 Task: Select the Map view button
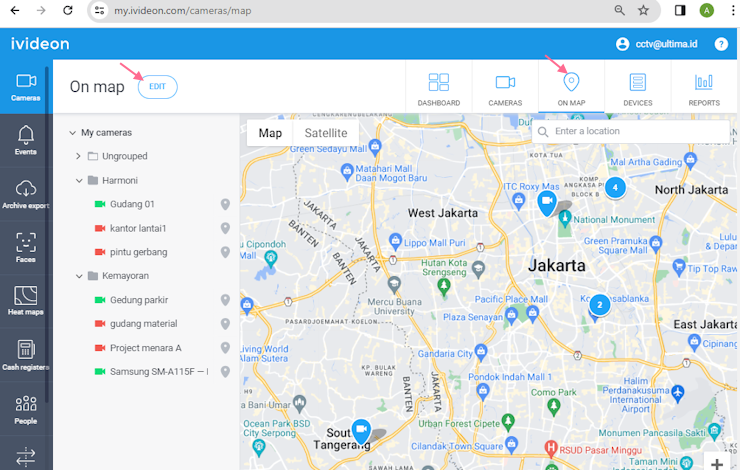coord(270,133)
